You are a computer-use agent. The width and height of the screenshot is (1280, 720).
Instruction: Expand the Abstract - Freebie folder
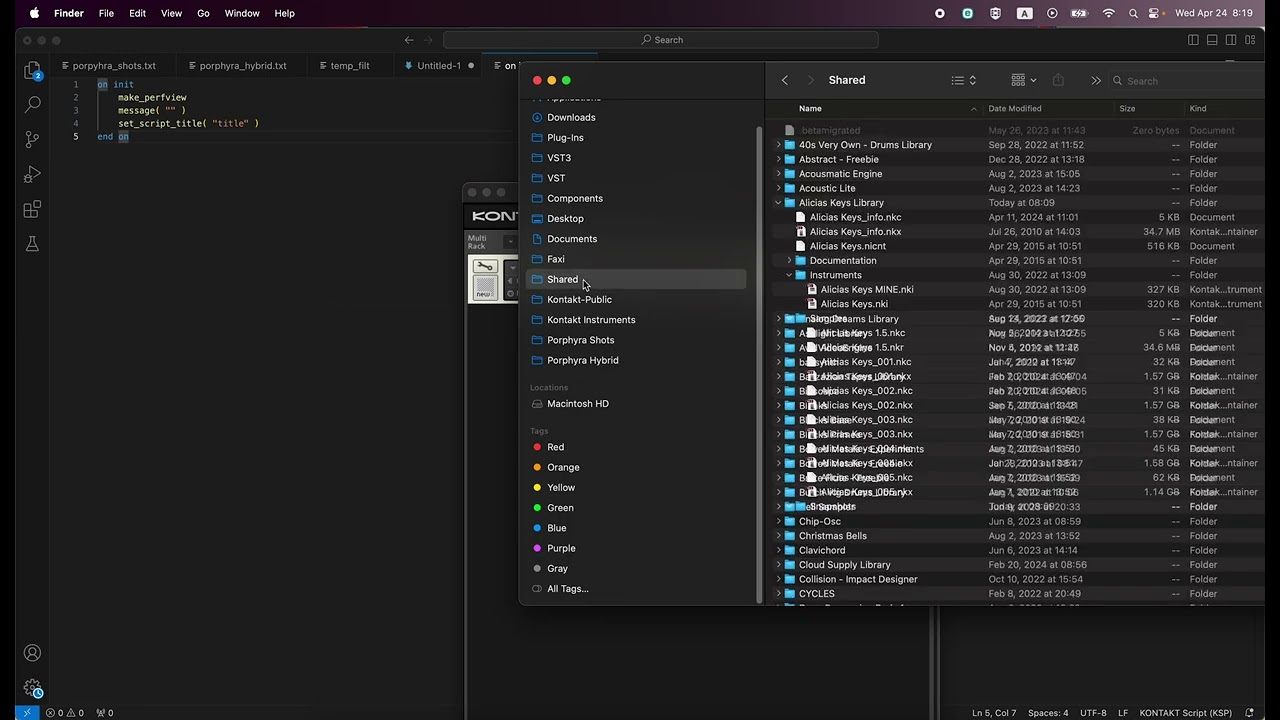click(x=779, y=159)
